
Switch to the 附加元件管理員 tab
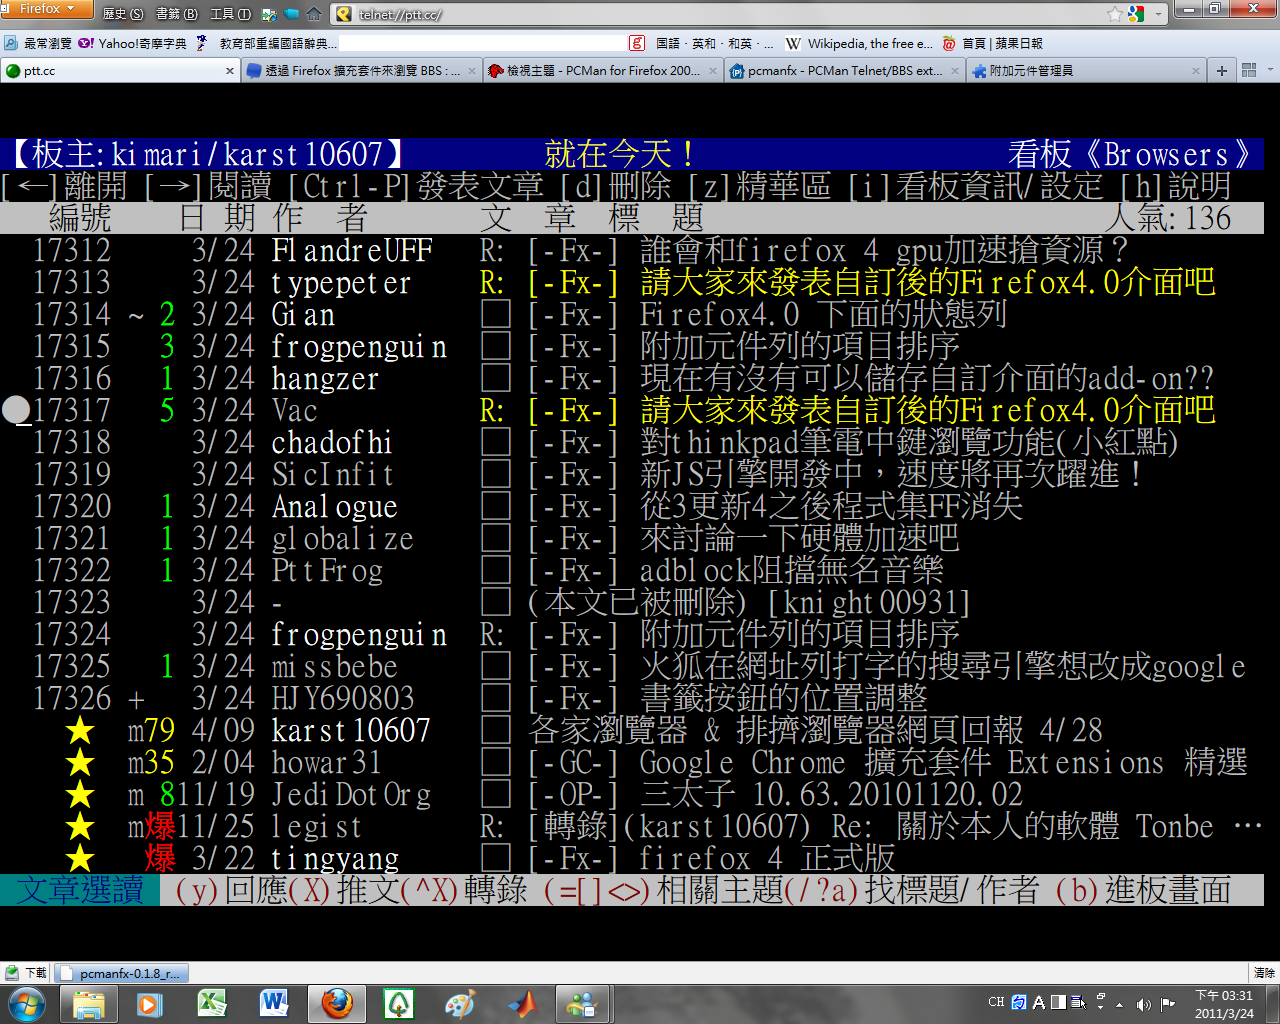click(1086, 71)
